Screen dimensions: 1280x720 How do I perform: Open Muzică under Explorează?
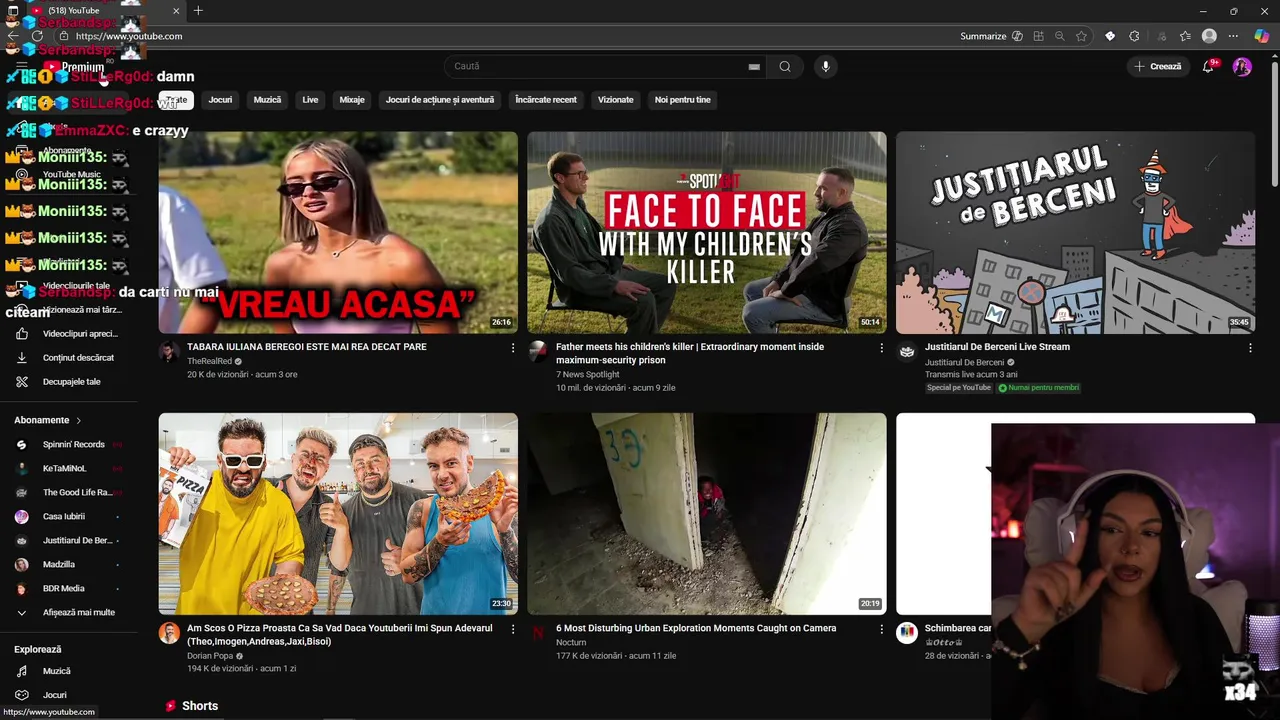69,672
